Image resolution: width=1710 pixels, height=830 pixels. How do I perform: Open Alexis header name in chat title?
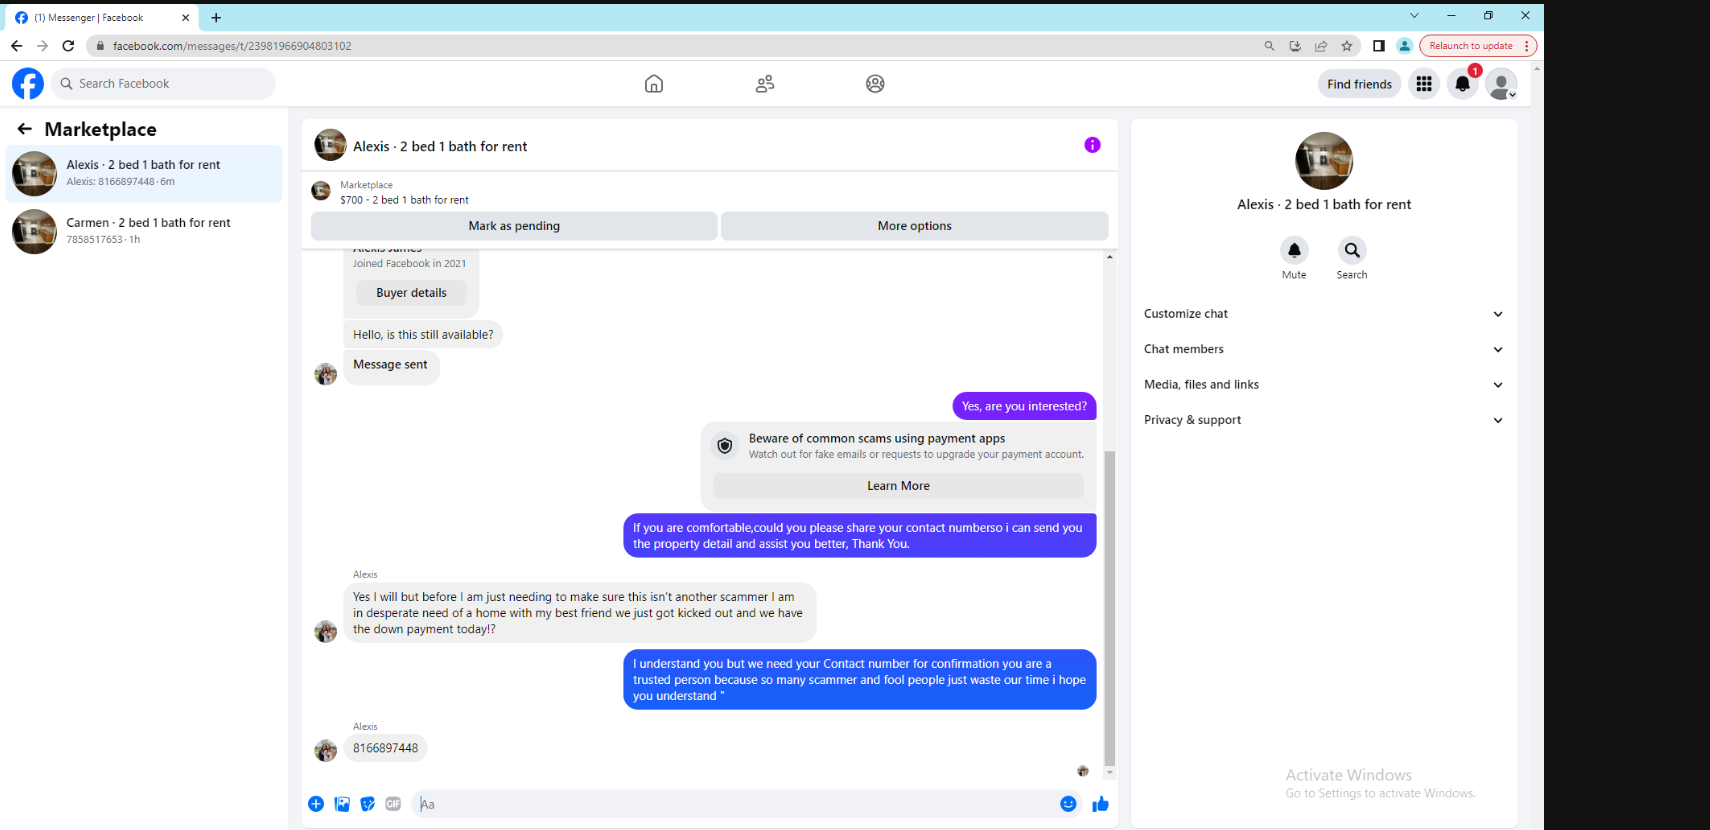440,146
